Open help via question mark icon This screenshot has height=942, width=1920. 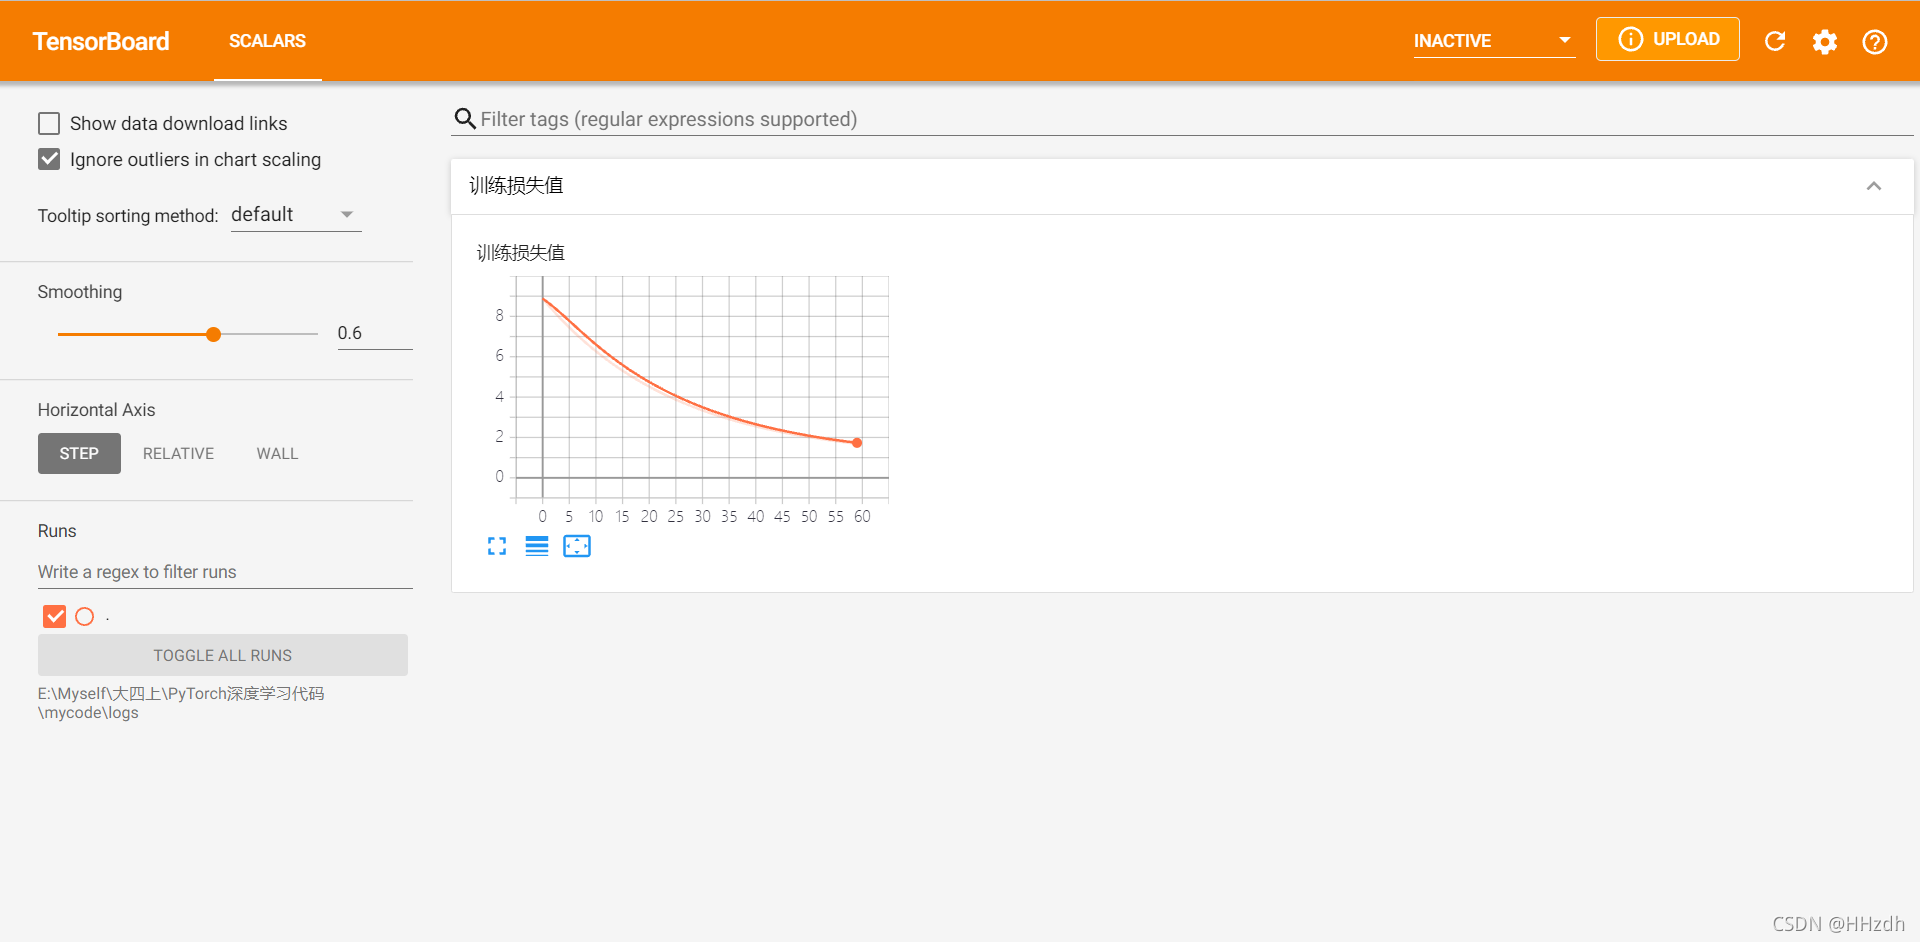click(x=1875, y=41)
